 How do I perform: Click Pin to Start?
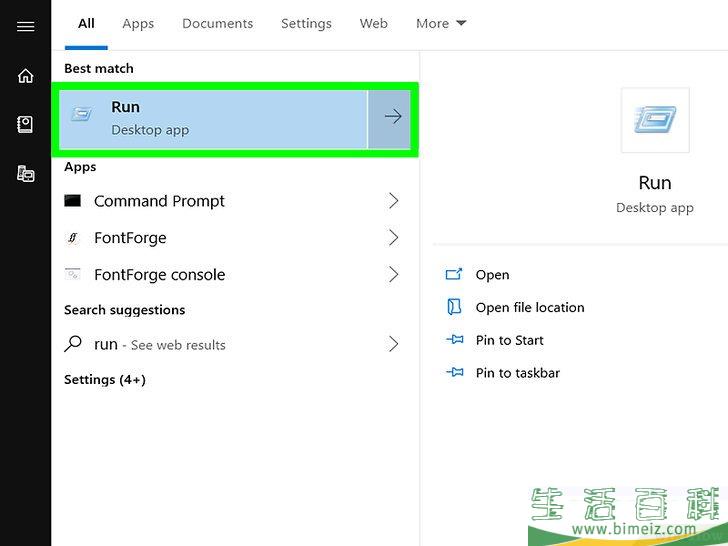pos(509,340)
